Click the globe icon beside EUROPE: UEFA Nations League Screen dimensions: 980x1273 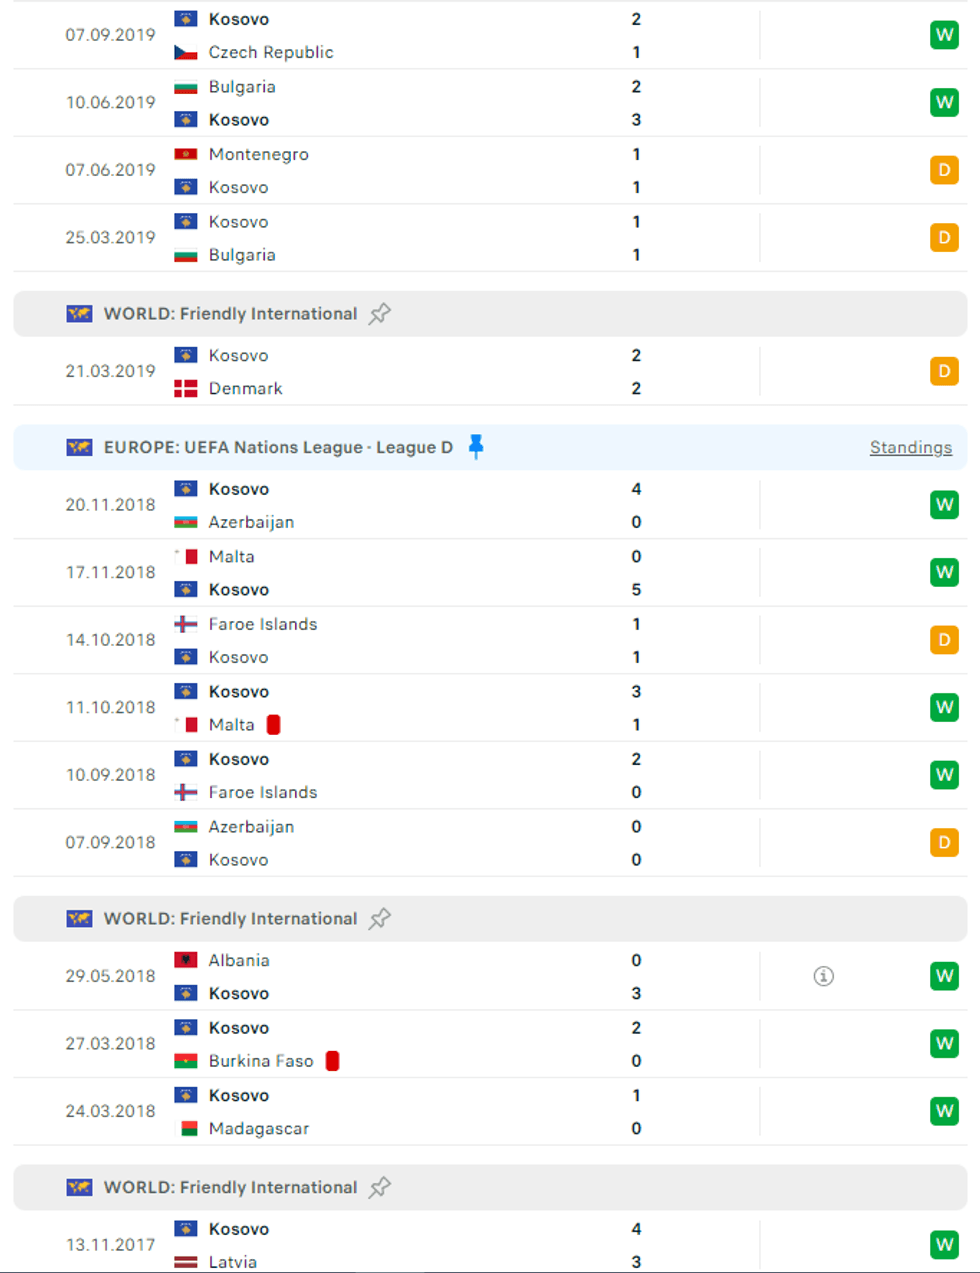tap(79, 448)
